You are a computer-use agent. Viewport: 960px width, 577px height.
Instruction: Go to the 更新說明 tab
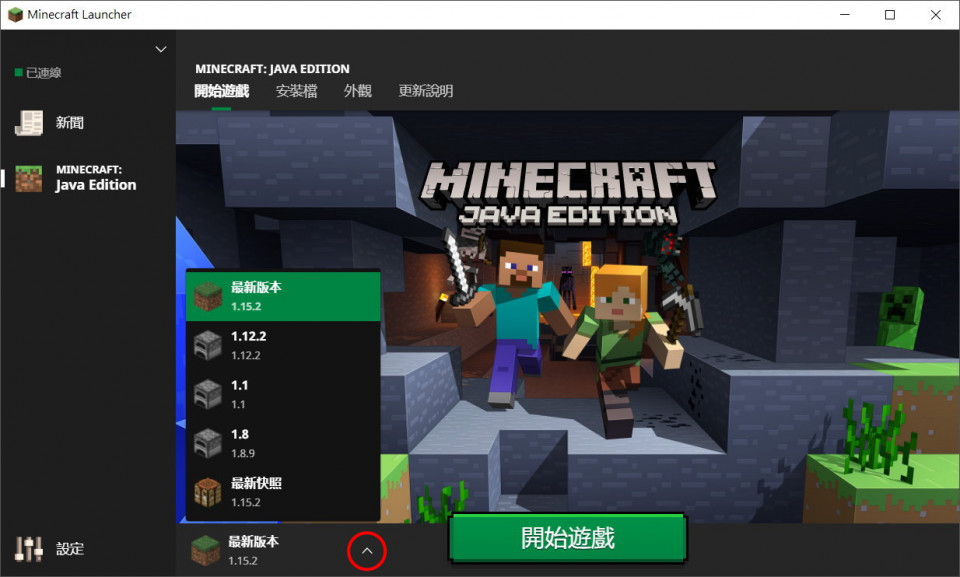[425, 91]
